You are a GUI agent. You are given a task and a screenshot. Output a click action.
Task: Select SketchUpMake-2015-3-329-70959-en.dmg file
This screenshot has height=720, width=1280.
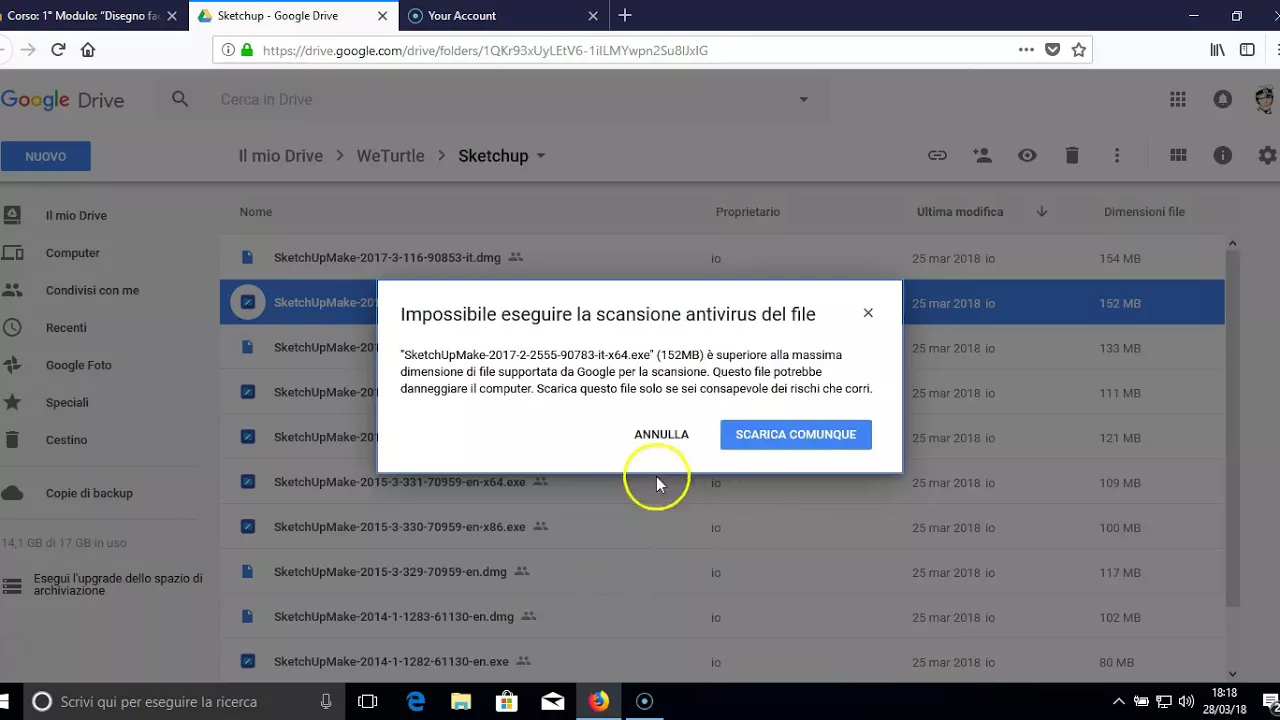722,572
